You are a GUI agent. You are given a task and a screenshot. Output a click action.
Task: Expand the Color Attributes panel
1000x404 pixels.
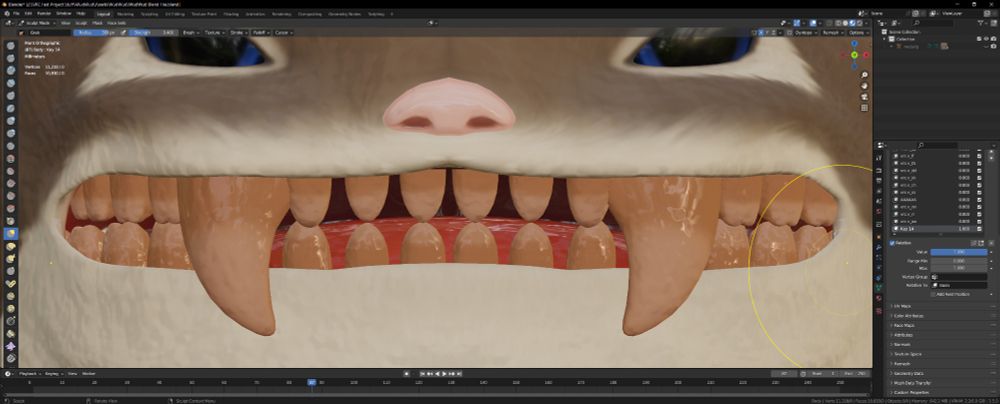coord(908,316)
